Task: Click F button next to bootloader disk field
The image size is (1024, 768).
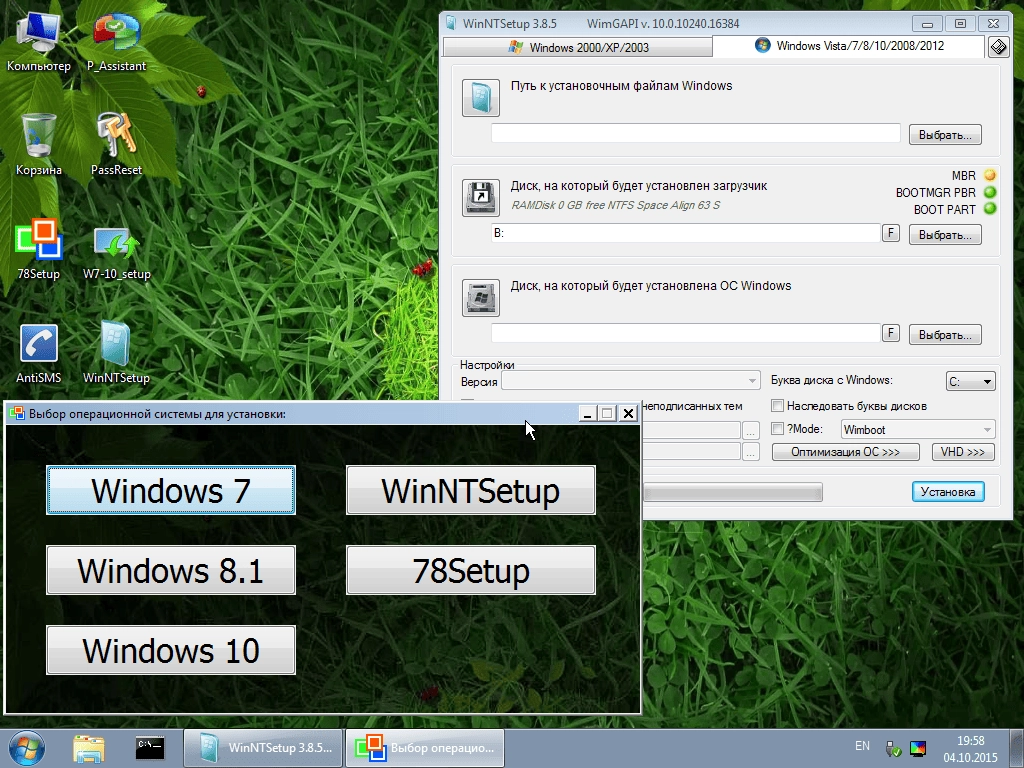Action: [x=891, y=232]
